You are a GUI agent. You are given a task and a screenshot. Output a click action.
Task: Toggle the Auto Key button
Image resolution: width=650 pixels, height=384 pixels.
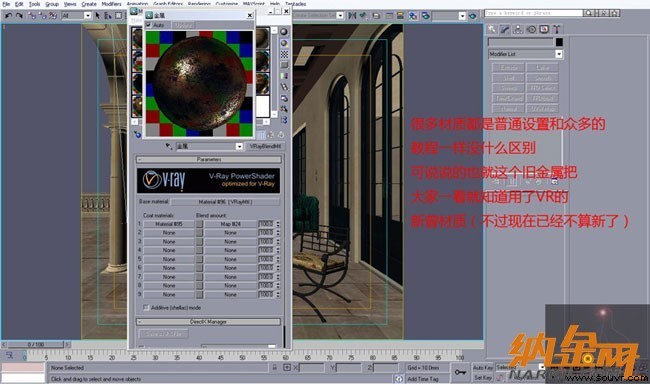click(x=483, y=367)
